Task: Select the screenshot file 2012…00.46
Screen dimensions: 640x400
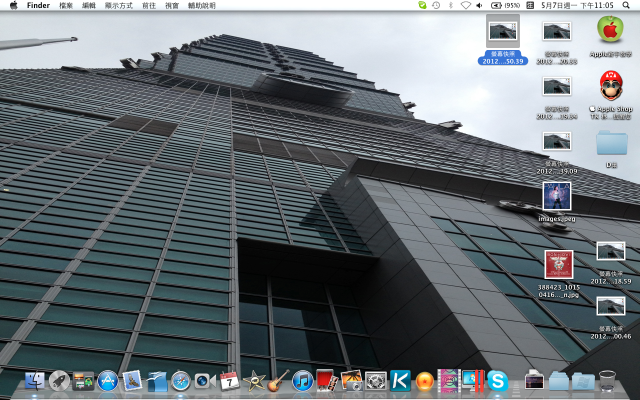Action: coord(611,318)
